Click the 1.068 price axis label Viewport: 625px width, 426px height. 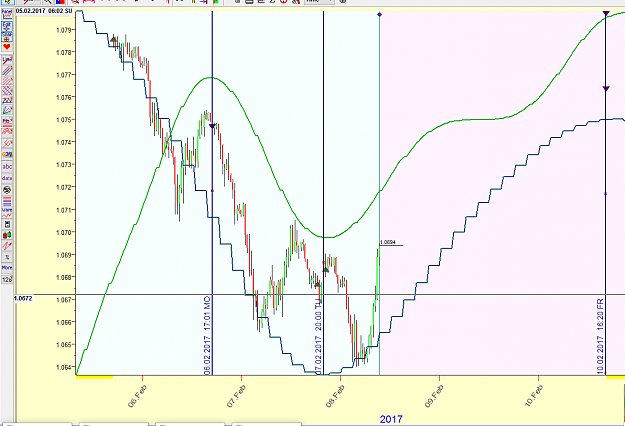click(x=64, y=277)
